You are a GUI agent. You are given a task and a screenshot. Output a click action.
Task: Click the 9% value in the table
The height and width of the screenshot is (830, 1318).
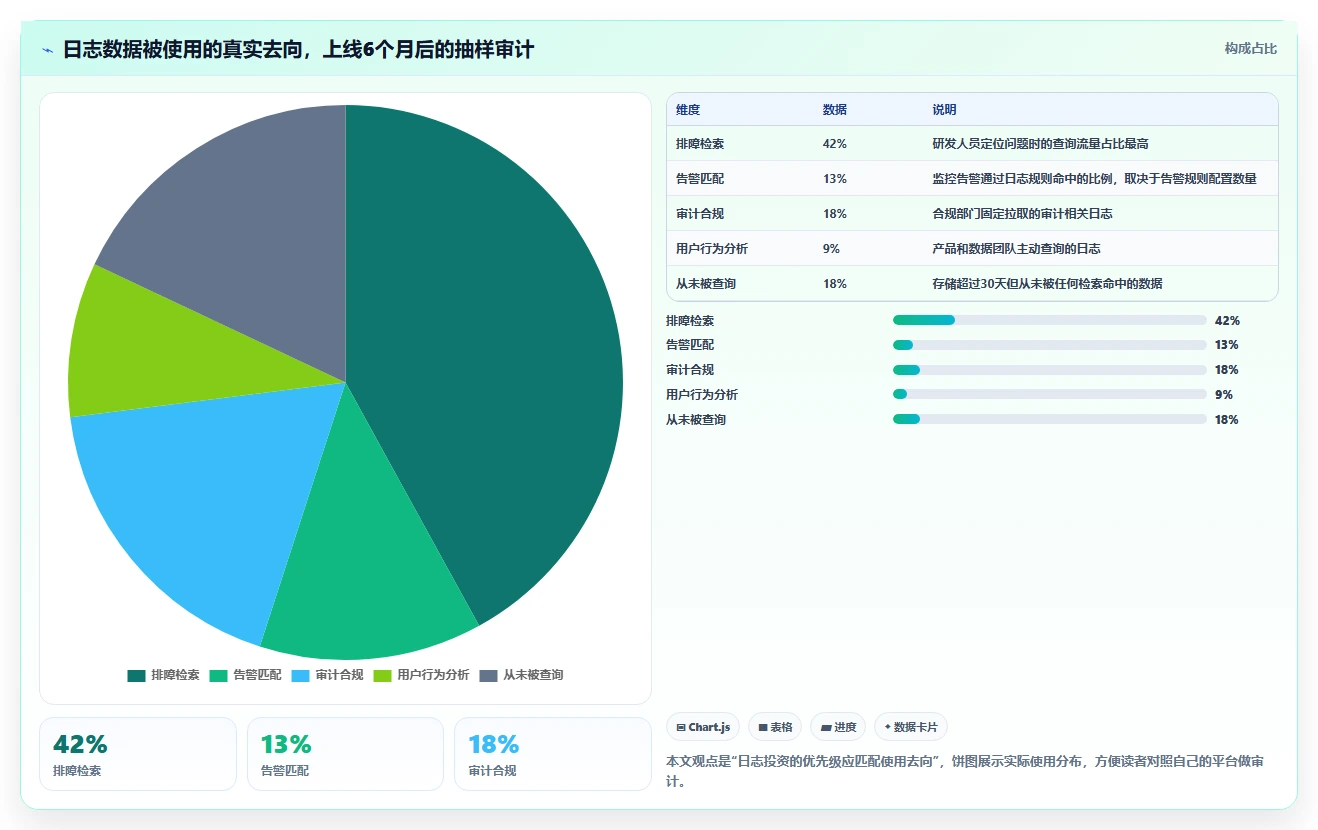tap(831, 249)
